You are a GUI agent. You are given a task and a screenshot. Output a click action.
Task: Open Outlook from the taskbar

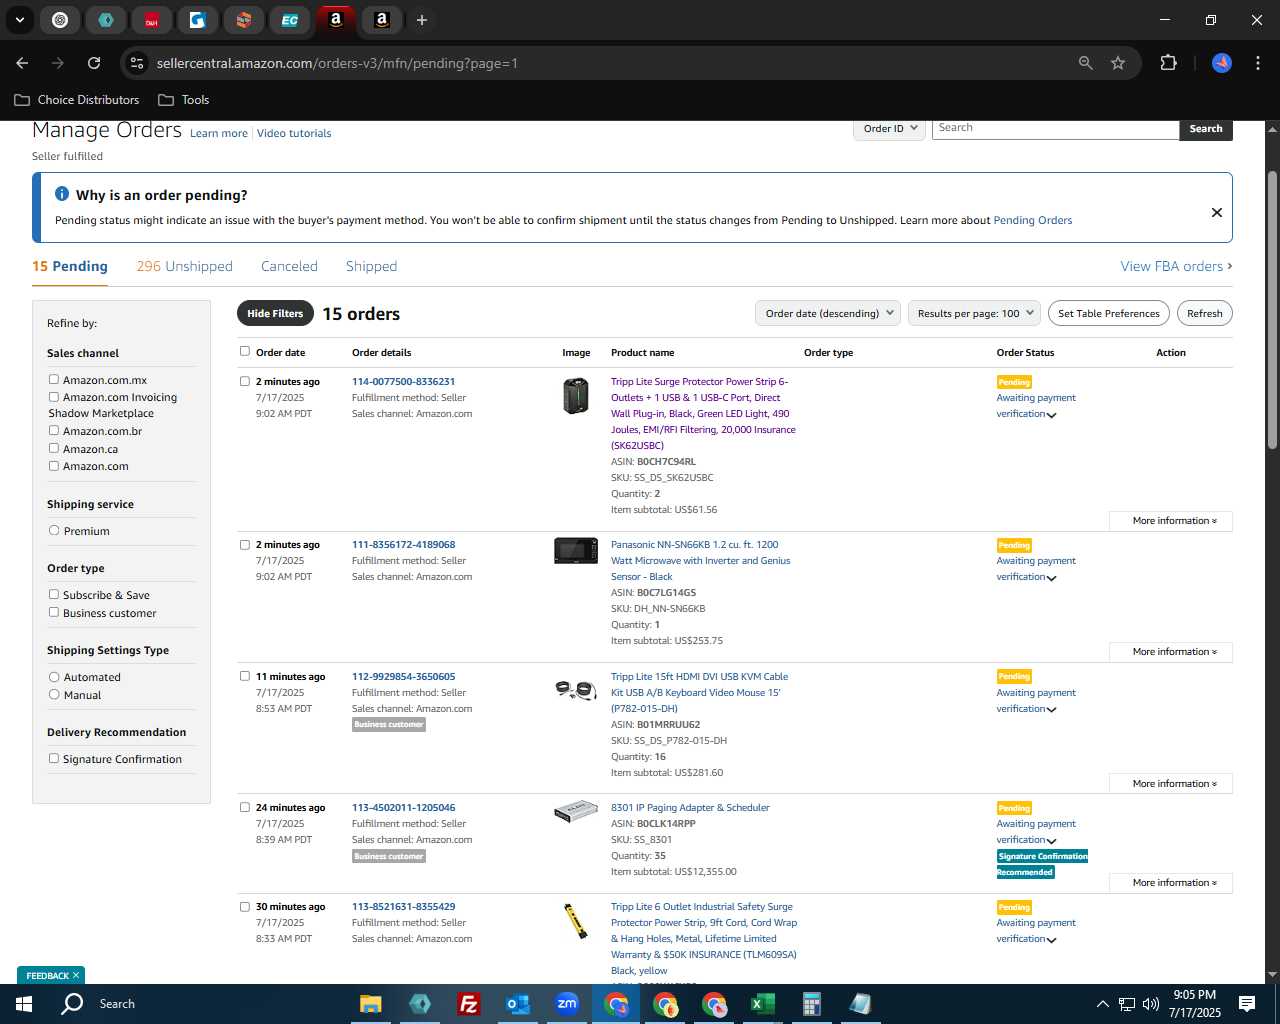point(518,1004)
